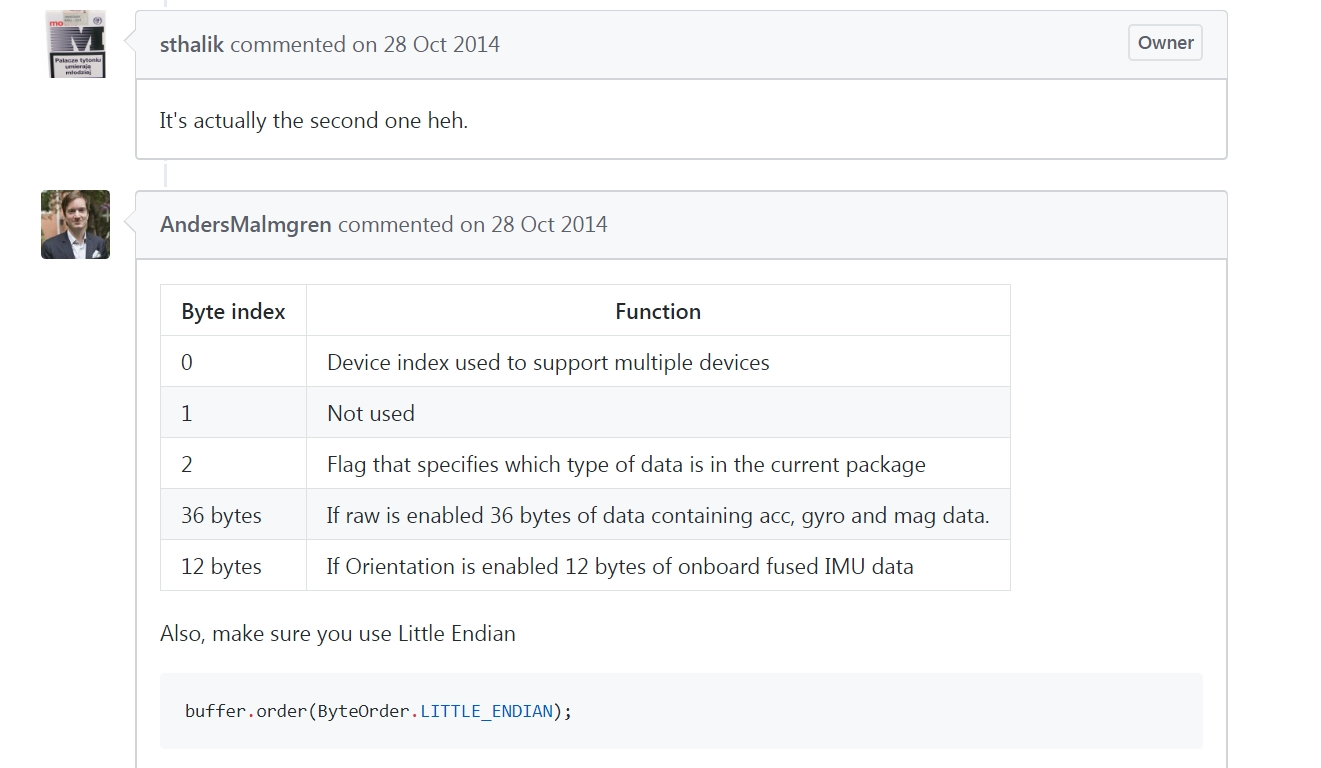Open sthalik's profile link
Image resolution: width=1321 pixels, height=768 pixels.
coord(191,44)
